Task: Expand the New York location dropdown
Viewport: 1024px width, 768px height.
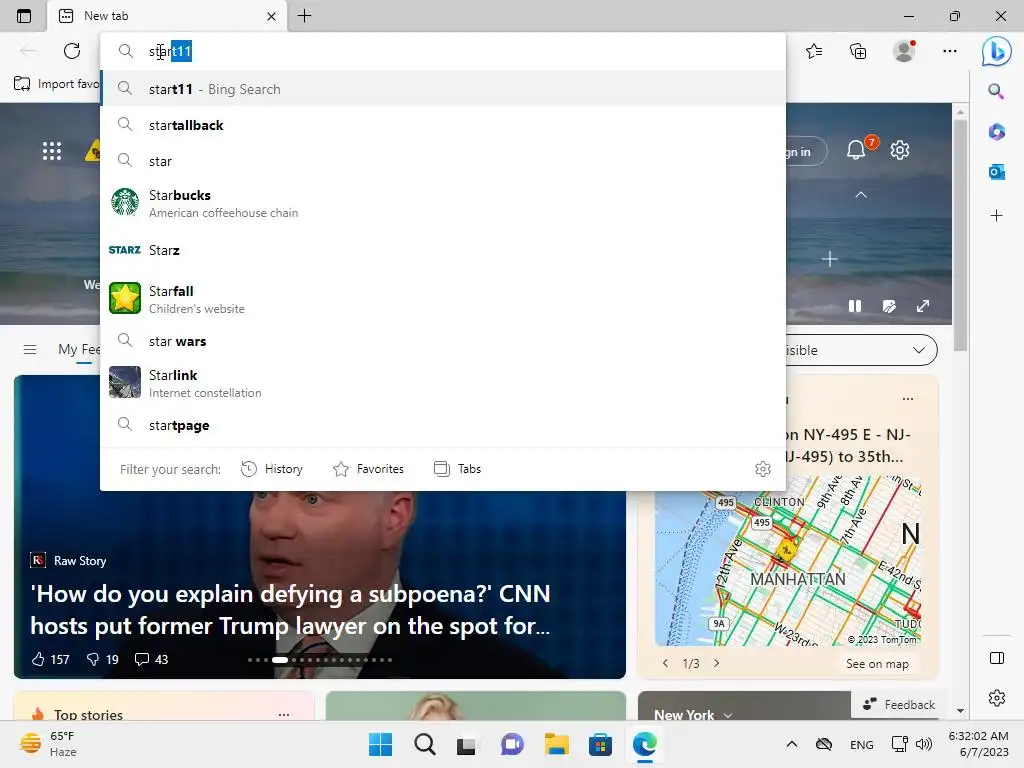Action: (x=728, y=715)
